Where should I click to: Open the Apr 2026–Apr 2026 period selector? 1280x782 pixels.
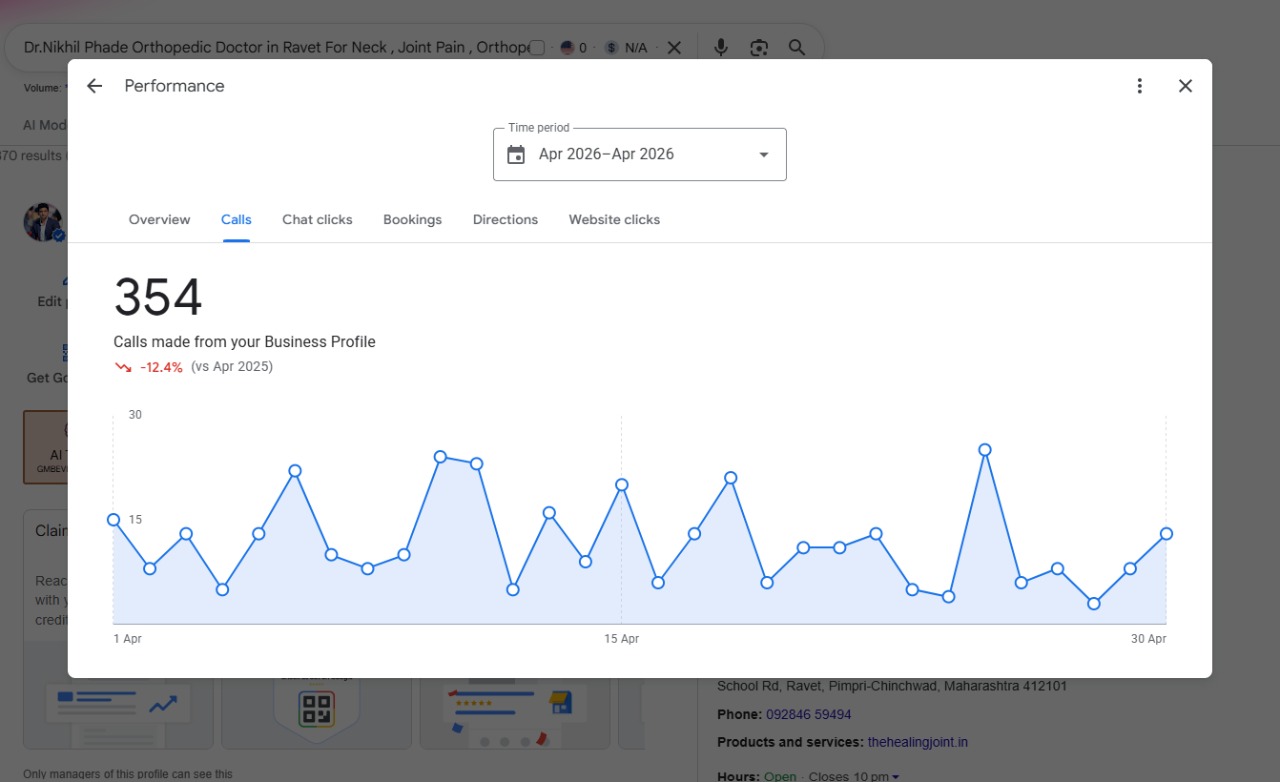pyautogui.click(x=640, y=155)
